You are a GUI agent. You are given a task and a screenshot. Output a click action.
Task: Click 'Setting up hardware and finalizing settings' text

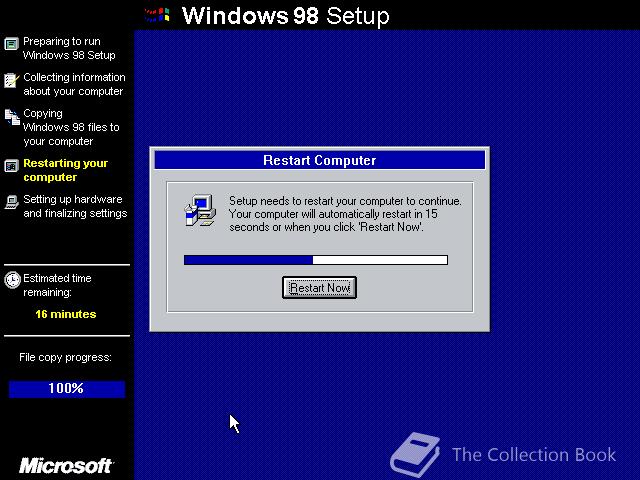click(x=75, y=206)
